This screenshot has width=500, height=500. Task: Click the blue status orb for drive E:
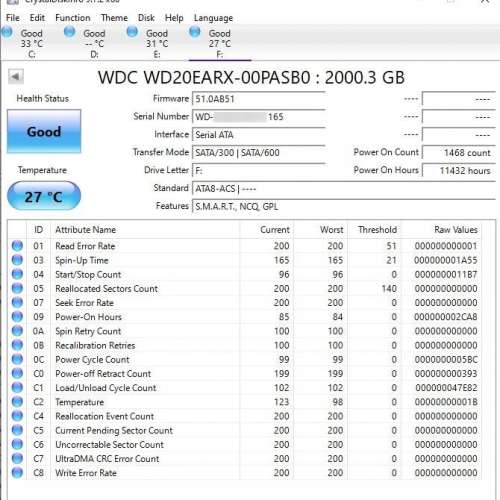coord(132,32)
